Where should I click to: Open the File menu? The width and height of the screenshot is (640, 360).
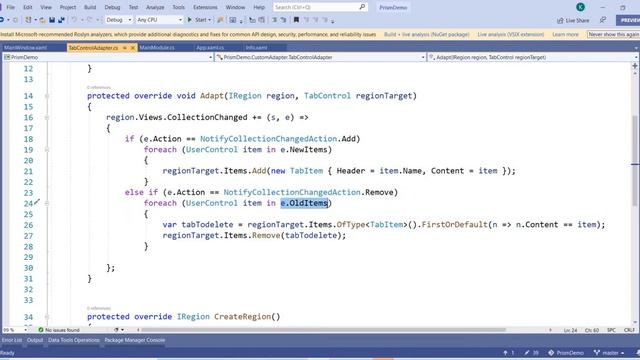click(11, 7)
